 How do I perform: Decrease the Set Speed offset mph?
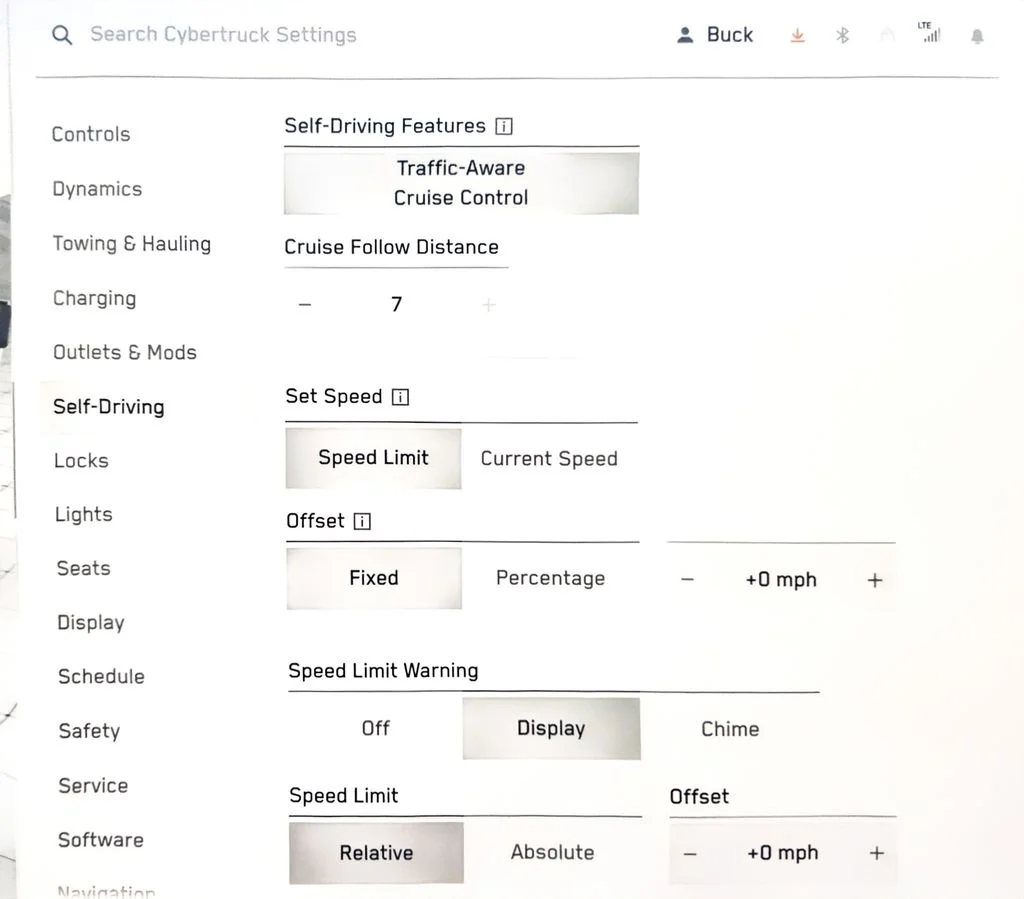(687, 579)
